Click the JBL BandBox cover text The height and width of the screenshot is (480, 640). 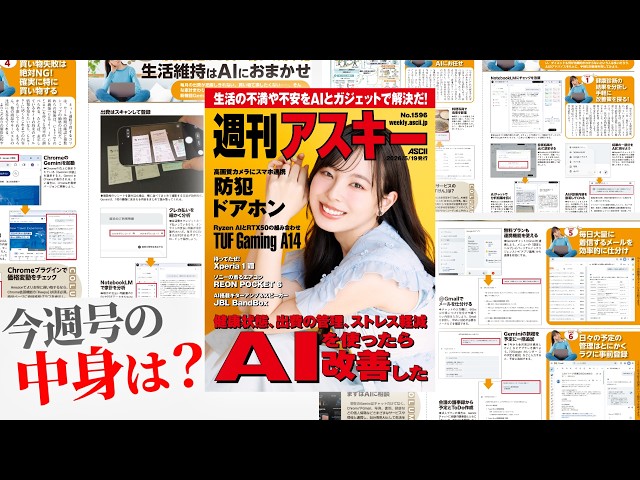pos(241,303)
